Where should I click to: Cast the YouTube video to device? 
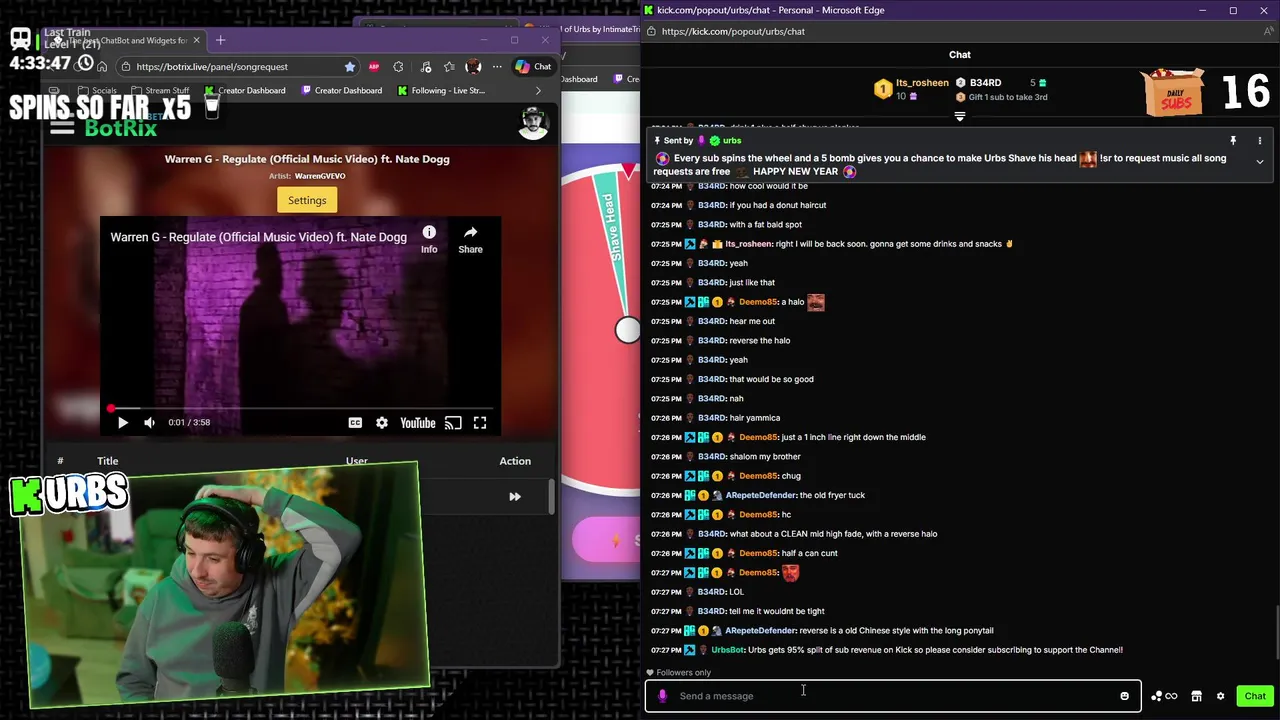tap(453, 423)
